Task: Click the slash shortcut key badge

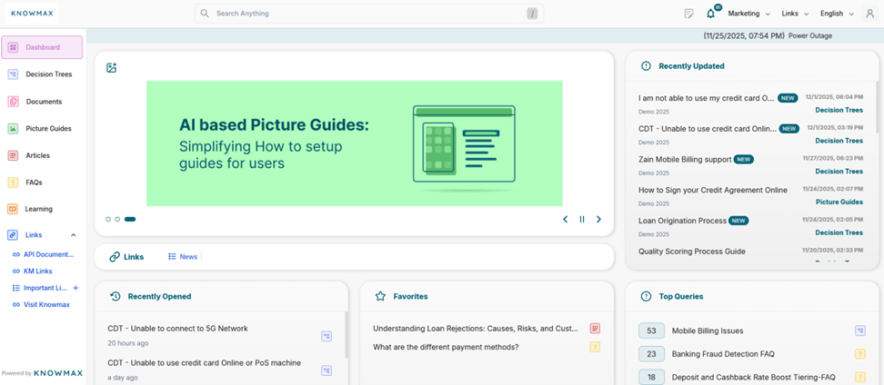Action: 532,14
